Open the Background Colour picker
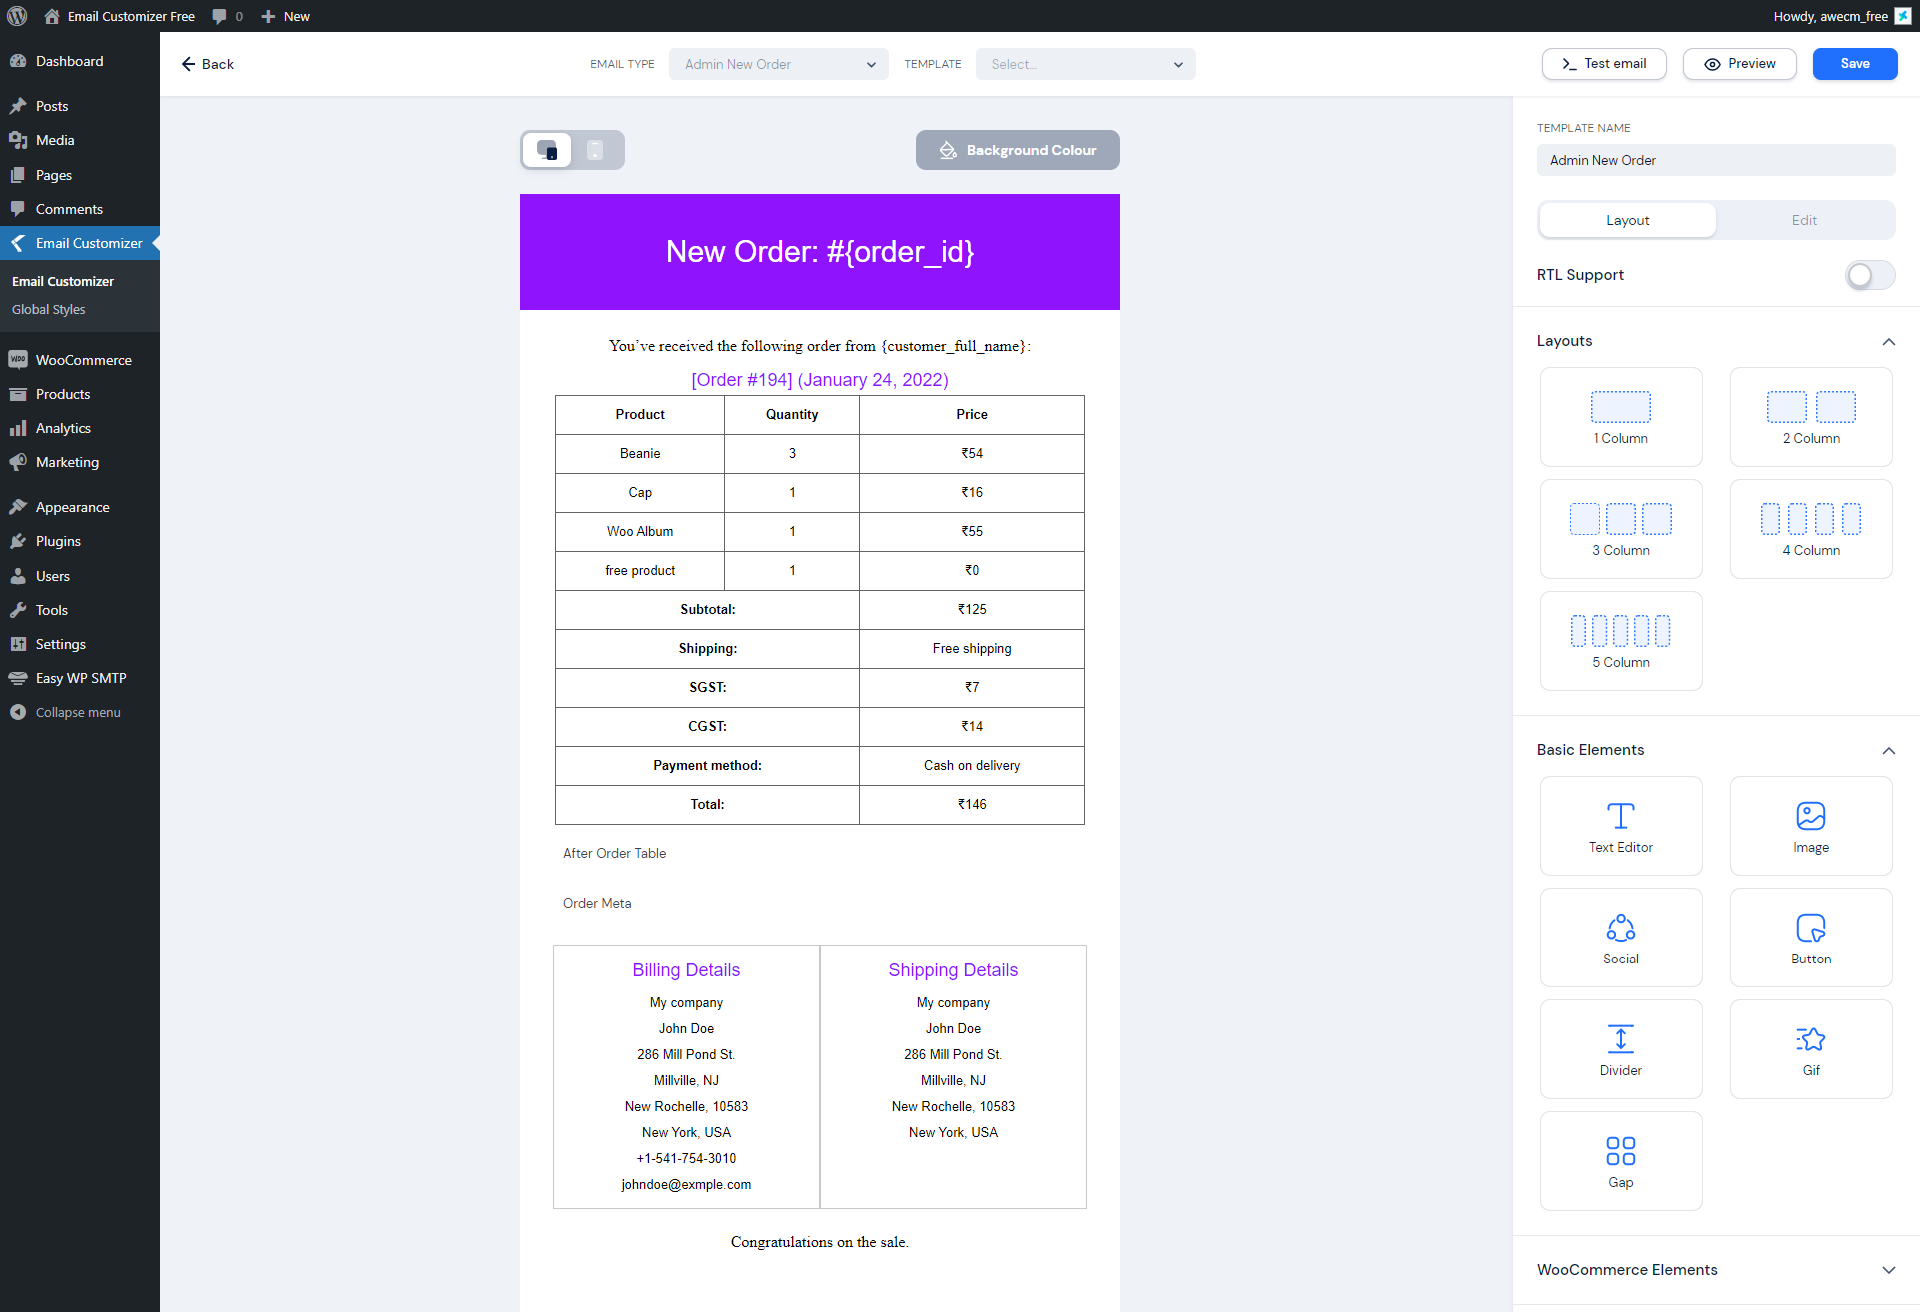Viewport: 1920px width, 1313px height. (1017, 150)
